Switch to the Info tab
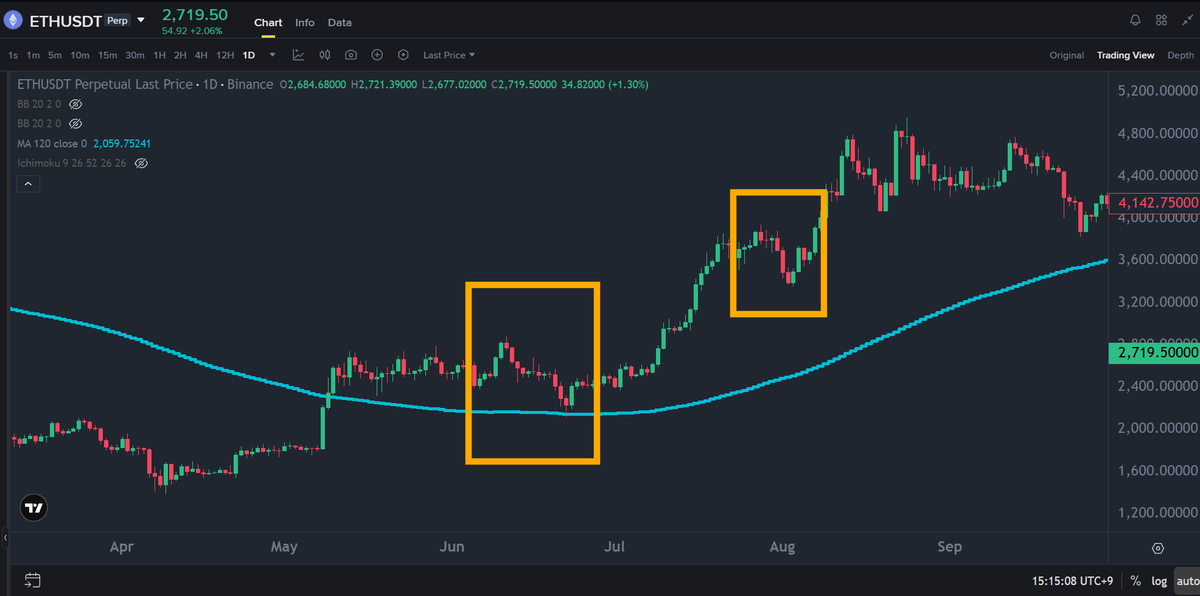The width and height of the screenshot is (1200, 596). (x=305, y=22)
